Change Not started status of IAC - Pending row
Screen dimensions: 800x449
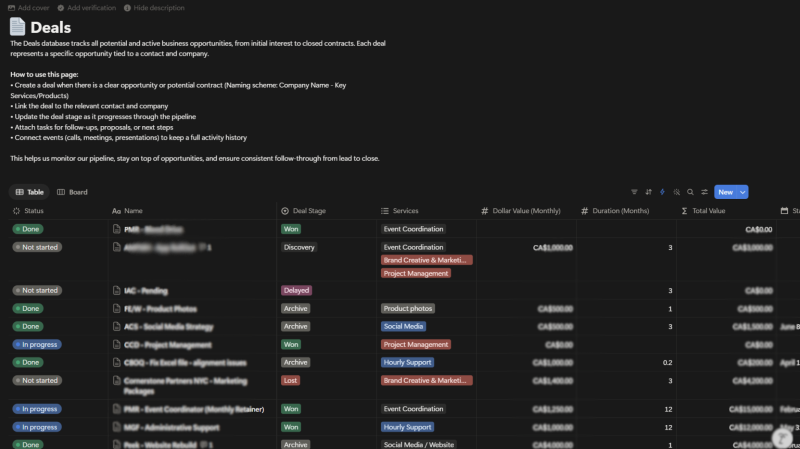click(37, 290)
